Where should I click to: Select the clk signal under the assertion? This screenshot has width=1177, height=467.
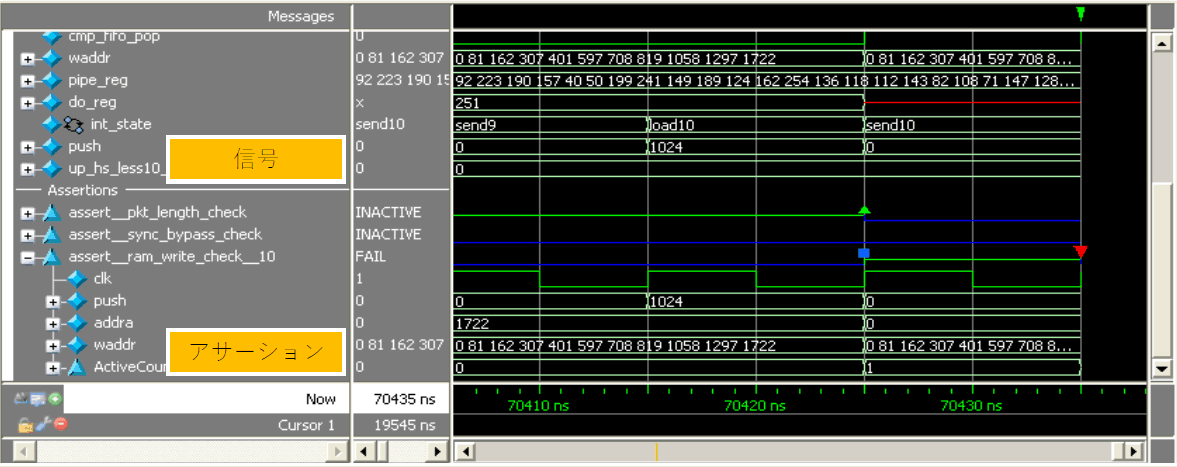coord(102,279)
